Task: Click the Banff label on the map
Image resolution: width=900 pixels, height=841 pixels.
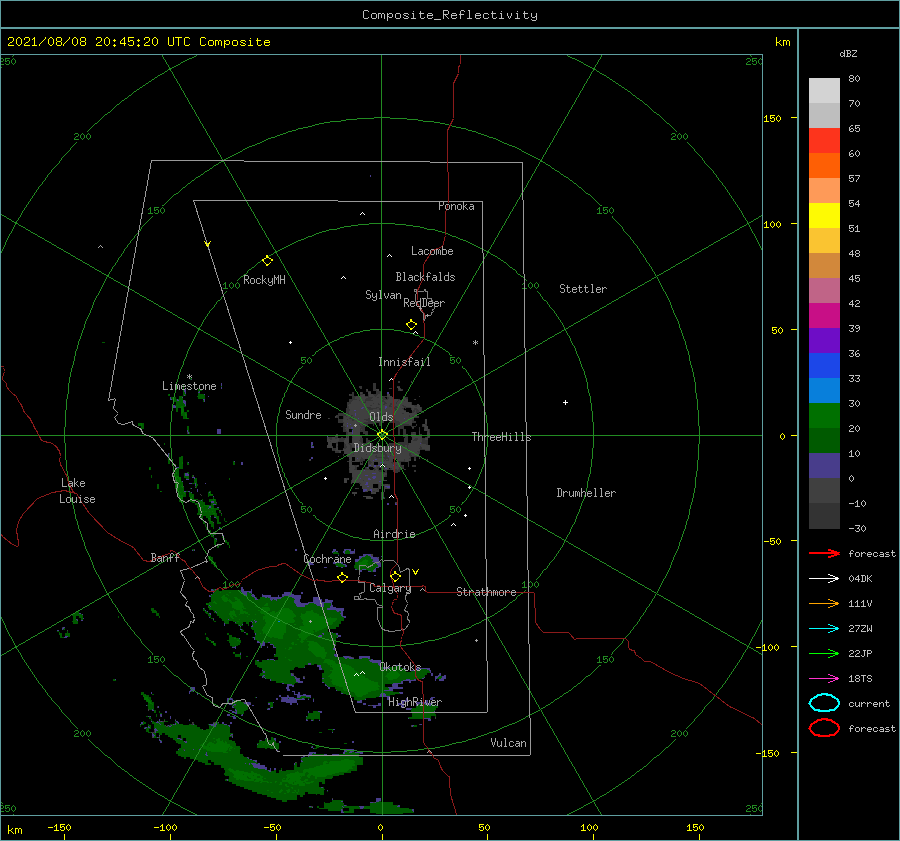Action: tap(165, 557)
